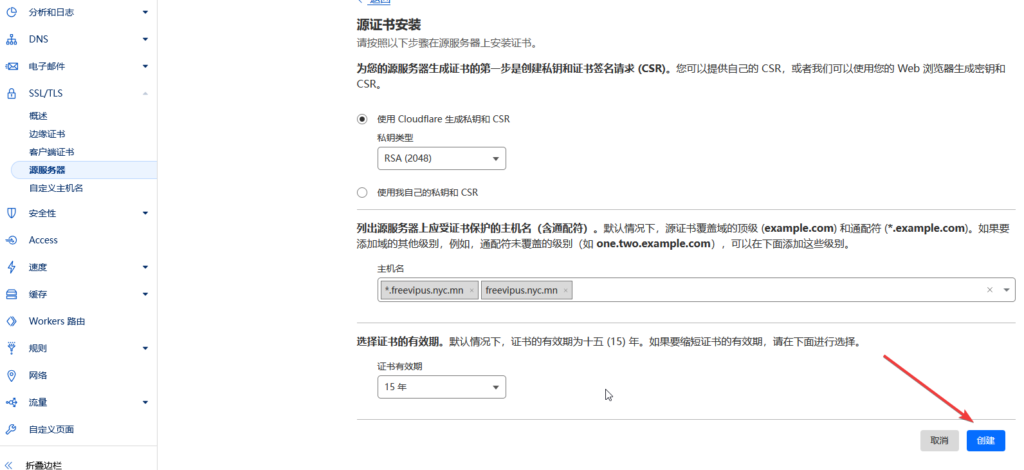Open the RSA (2048) key type dropdown

tap(441, 159)
